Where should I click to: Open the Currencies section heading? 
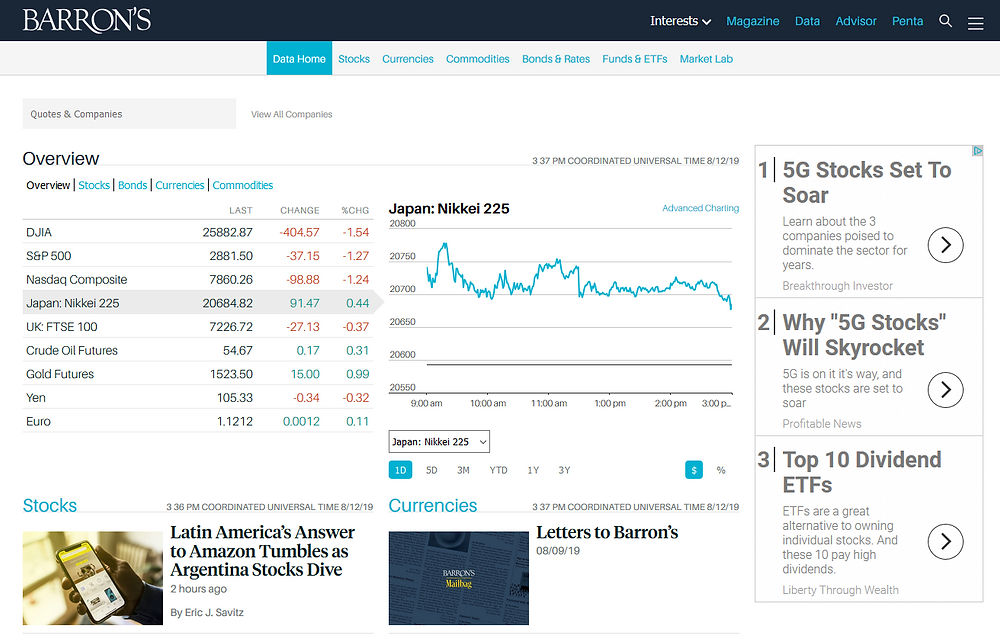[x=432, y=506]
